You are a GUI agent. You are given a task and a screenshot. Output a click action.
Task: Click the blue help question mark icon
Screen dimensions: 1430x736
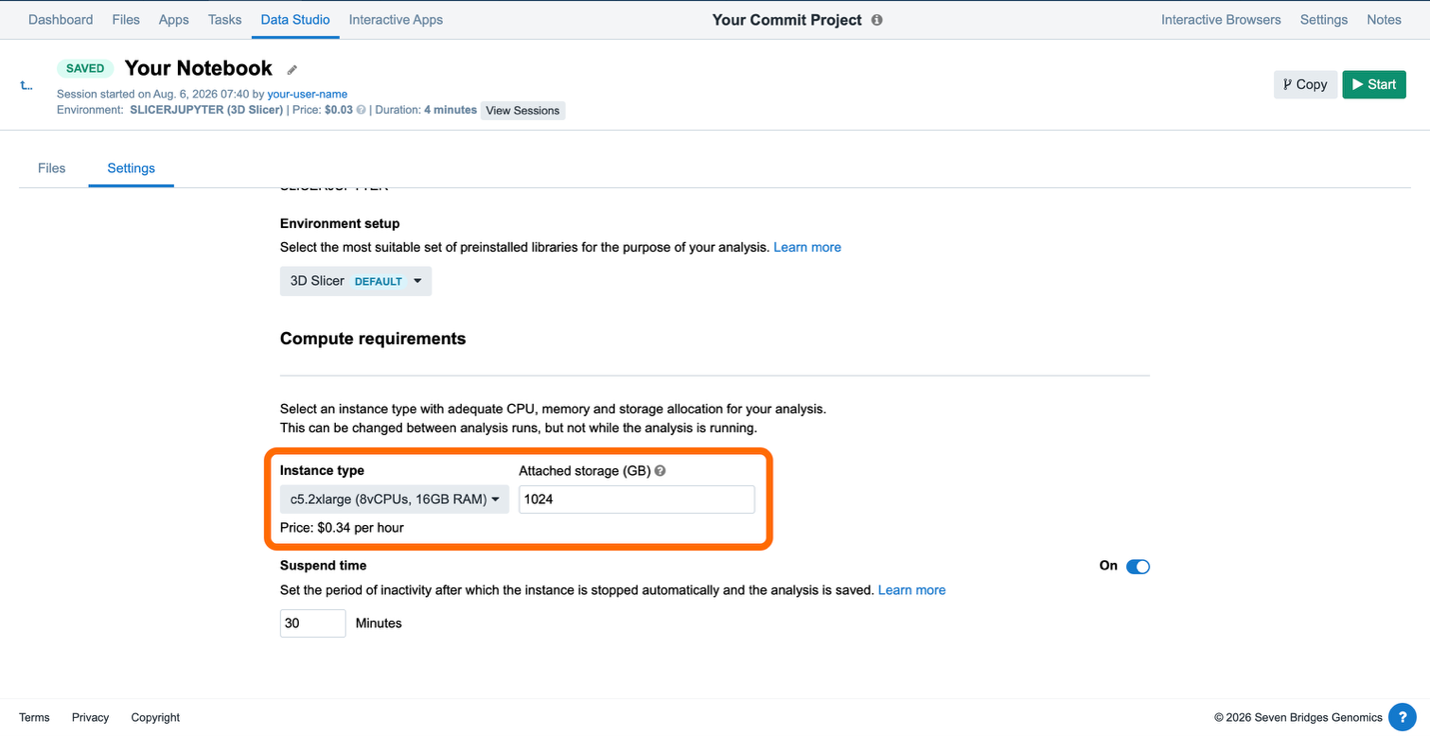(x=1402, y=717)
